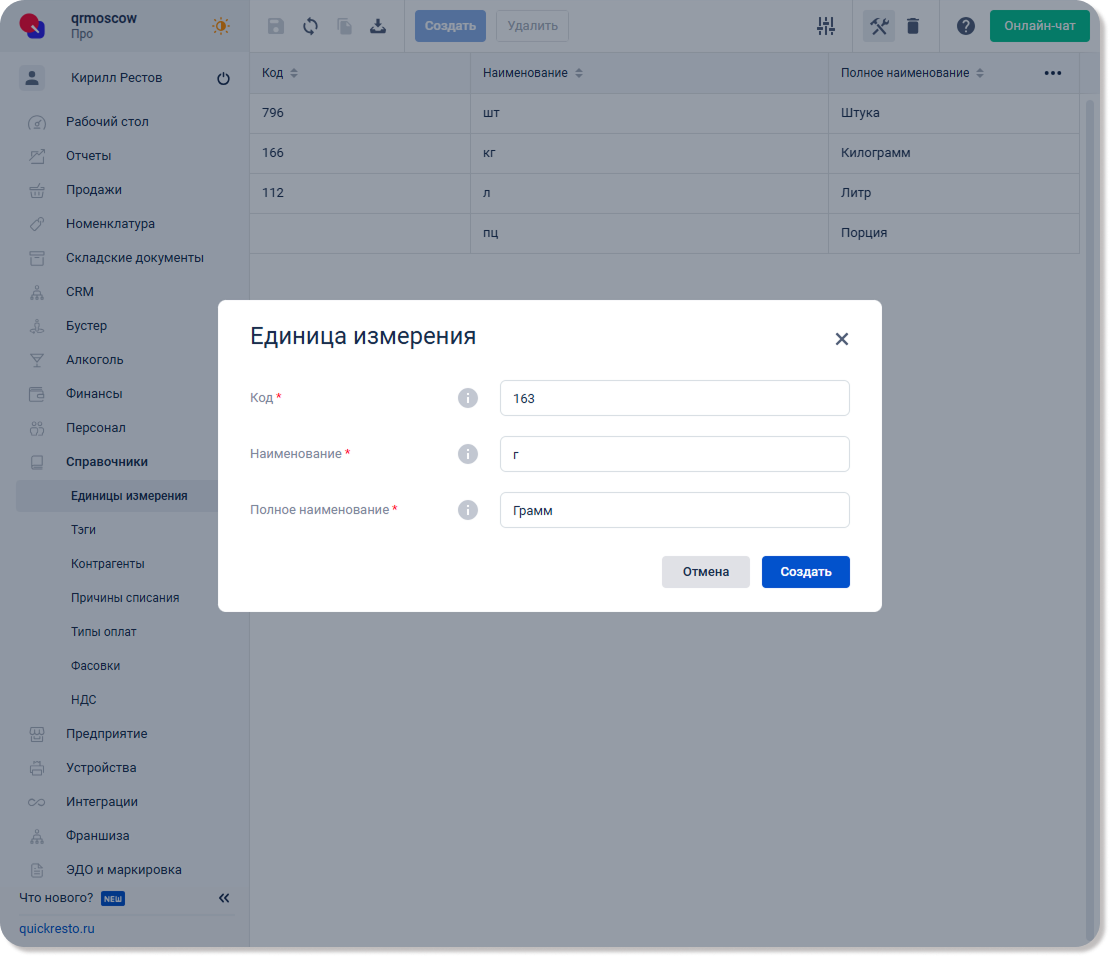Open Тэги in the sidebar
The image size is (1109, 956).
(84, 530)
